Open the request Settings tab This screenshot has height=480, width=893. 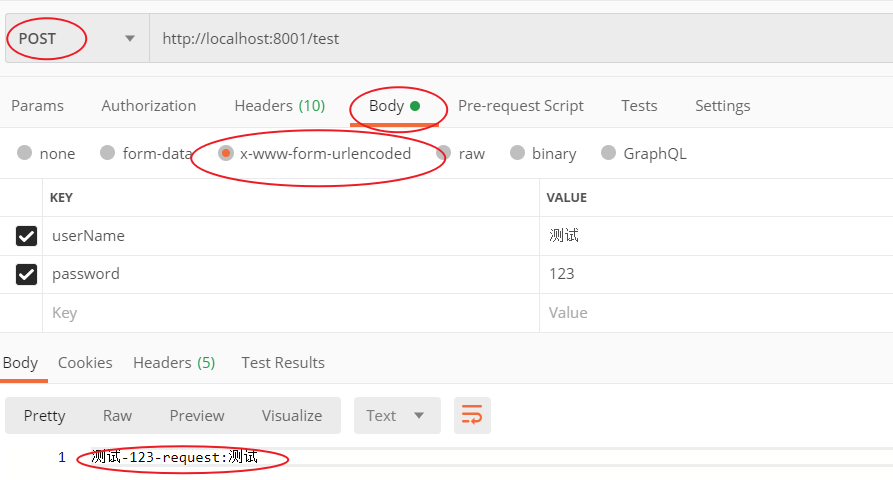(722, 106)
